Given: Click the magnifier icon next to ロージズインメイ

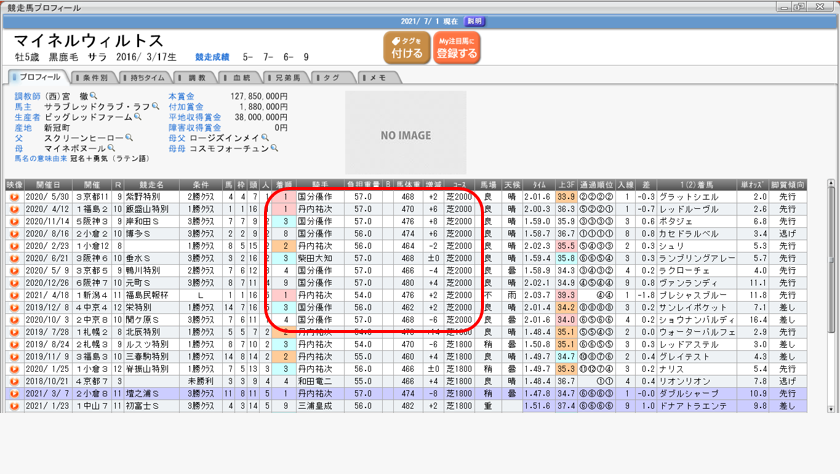Looking at the screenshot, I should 265,138.
